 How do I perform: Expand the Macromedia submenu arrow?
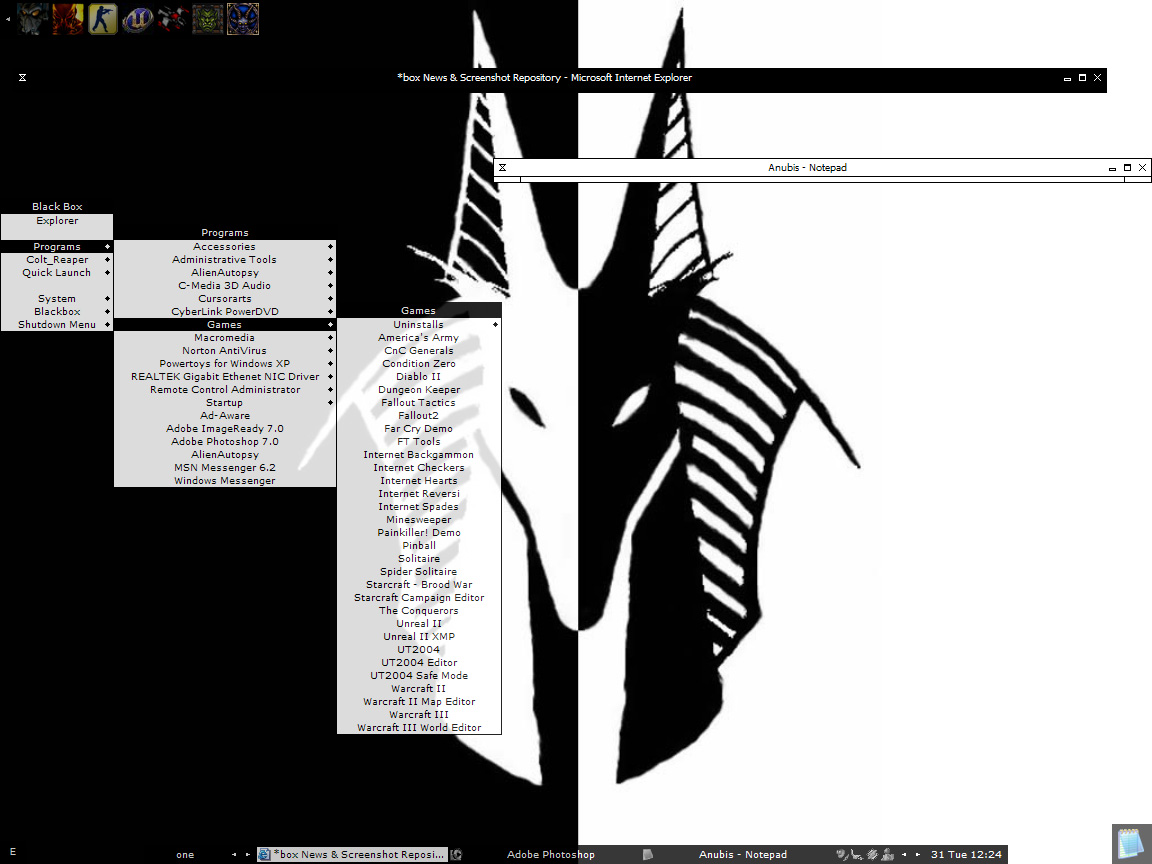tap(331, 338)
